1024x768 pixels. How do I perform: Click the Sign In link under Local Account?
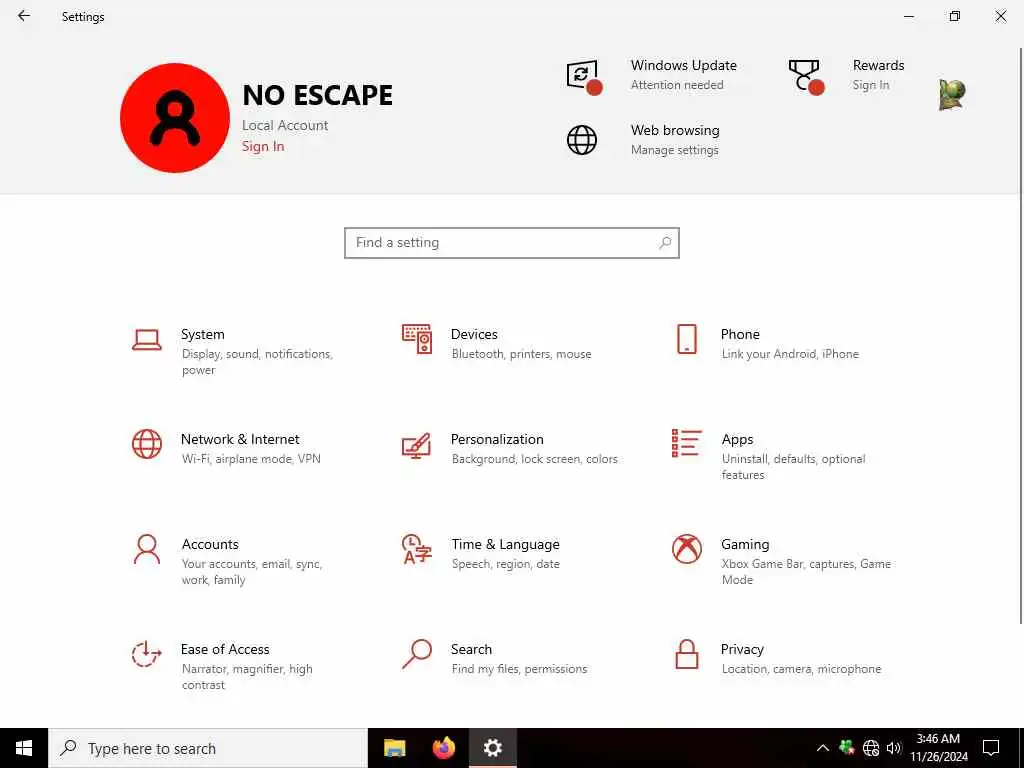pyautogui.click(x=263, y=146)
